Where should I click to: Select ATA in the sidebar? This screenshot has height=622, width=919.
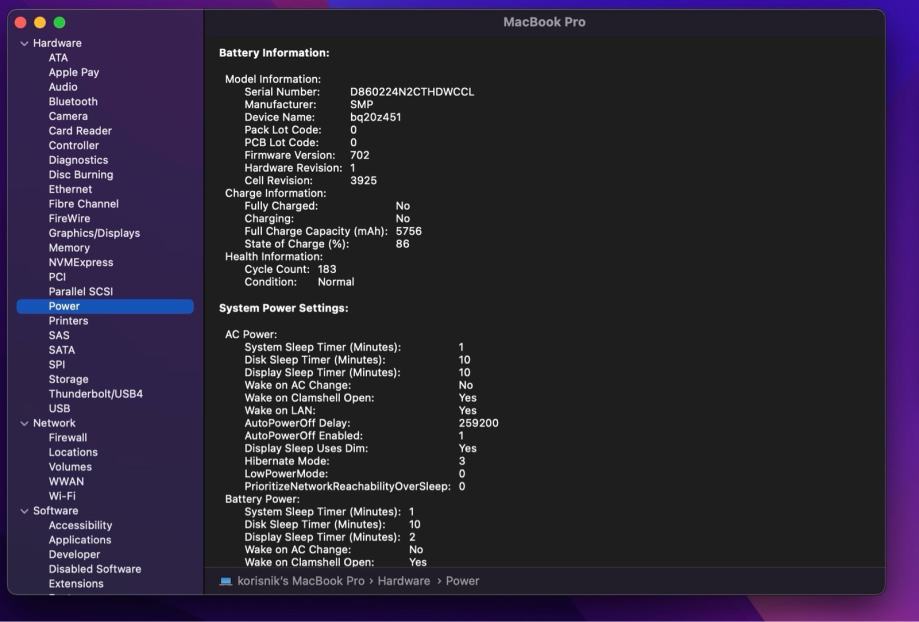(58, 57)
